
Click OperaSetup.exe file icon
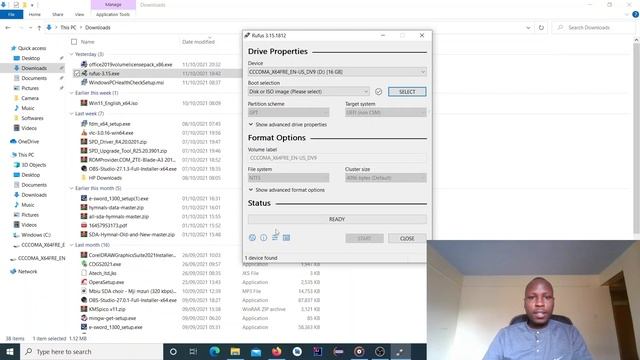[84, 282]
